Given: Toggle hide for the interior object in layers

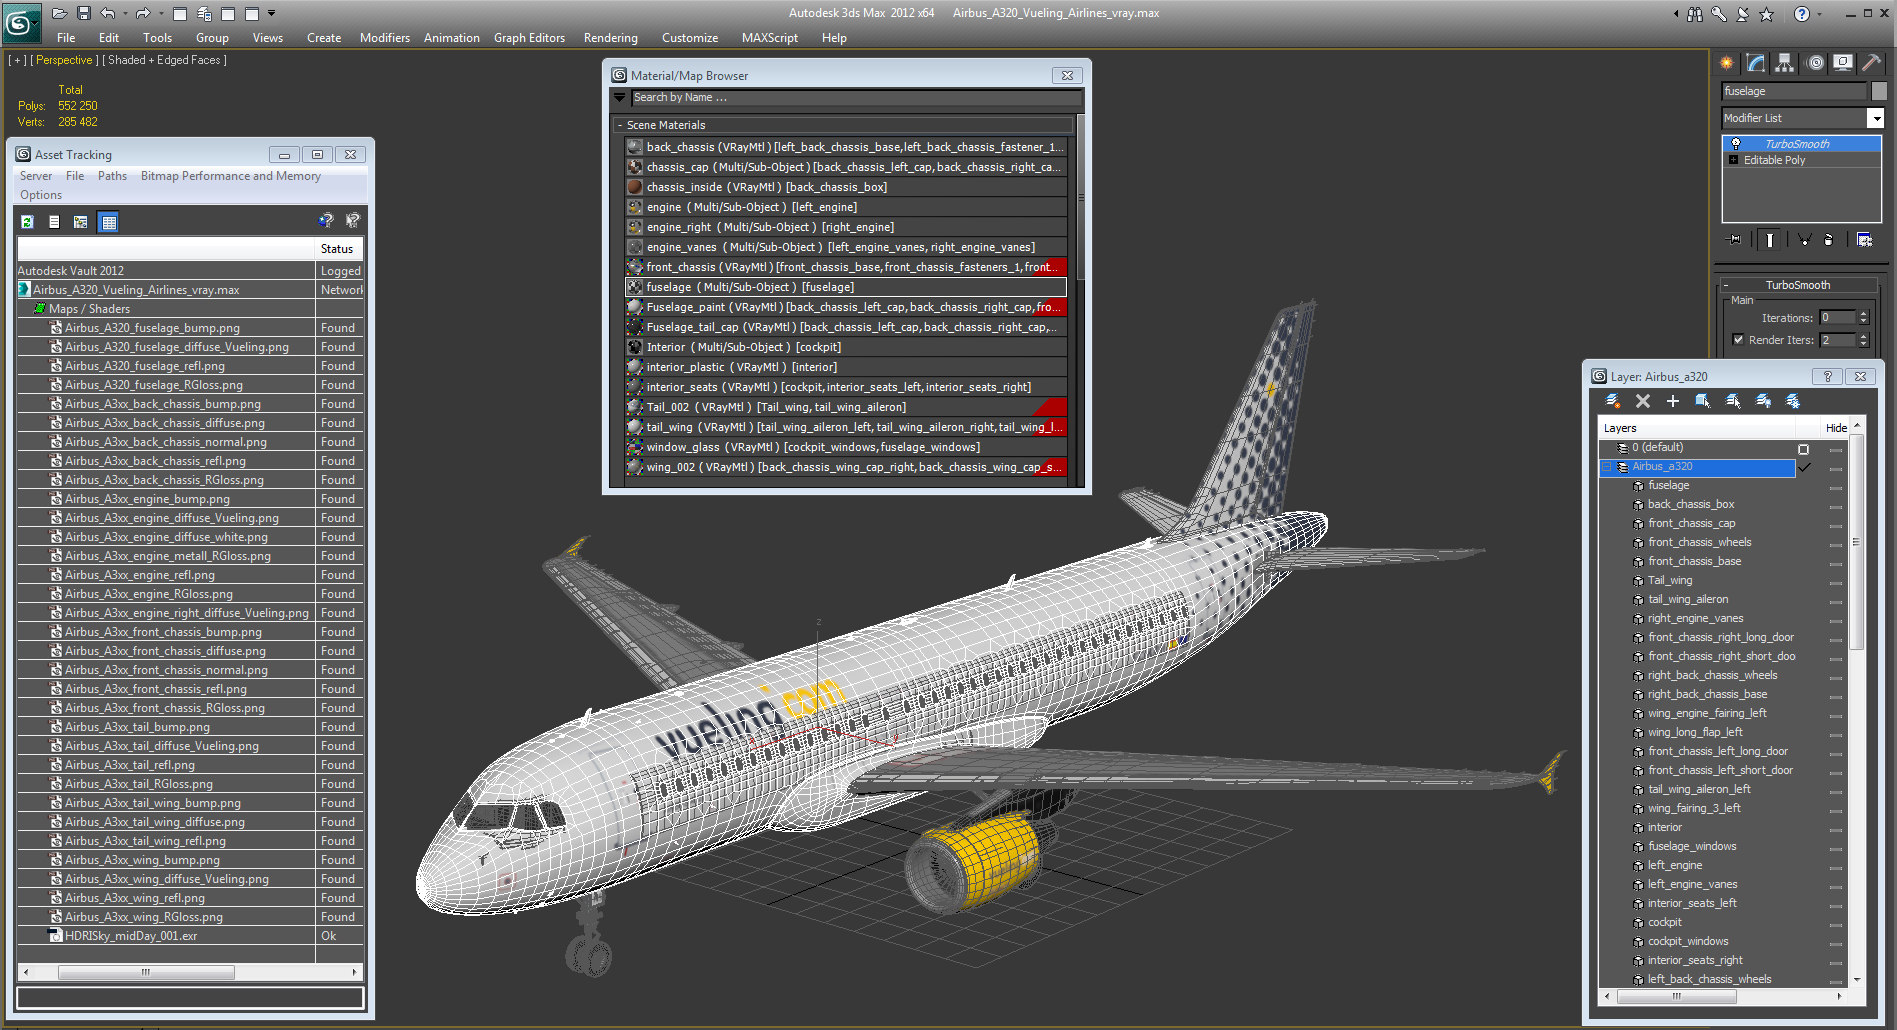Looking at the screenshot, I should pos(1836,829).
